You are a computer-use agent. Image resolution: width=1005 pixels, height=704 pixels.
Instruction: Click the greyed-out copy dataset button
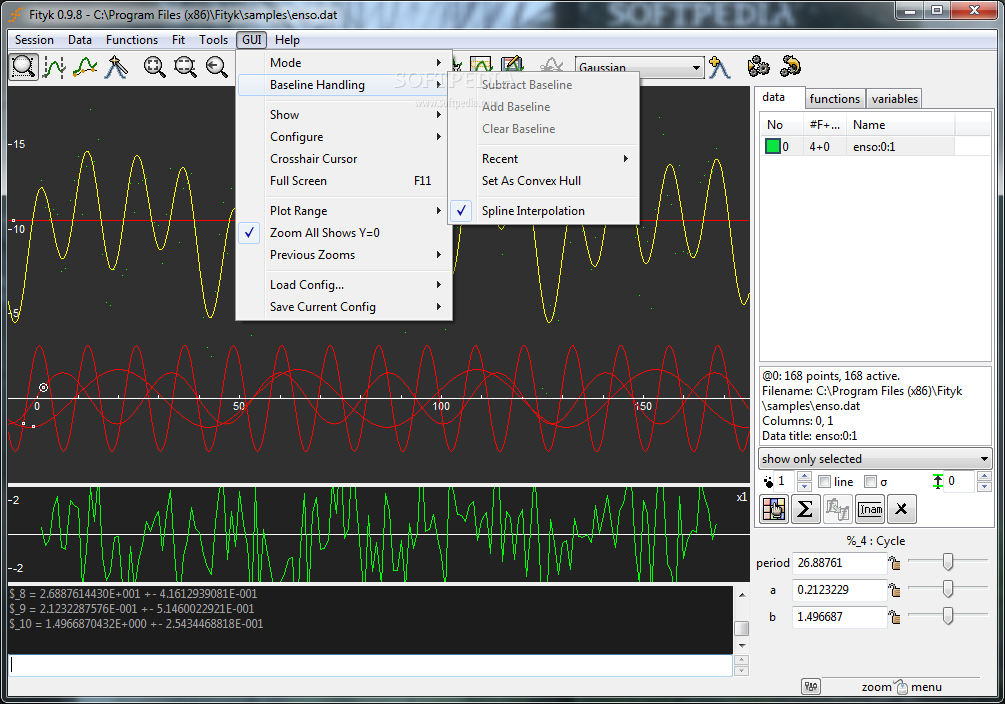pos(837,509)
